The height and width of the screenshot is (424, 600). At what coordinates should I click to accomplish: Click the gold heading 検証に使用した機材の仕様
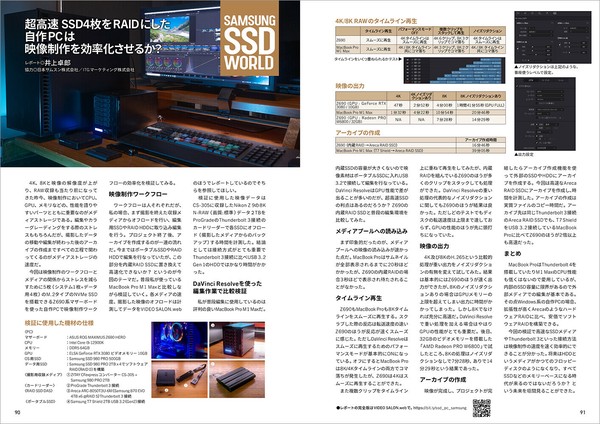point(59,323)
